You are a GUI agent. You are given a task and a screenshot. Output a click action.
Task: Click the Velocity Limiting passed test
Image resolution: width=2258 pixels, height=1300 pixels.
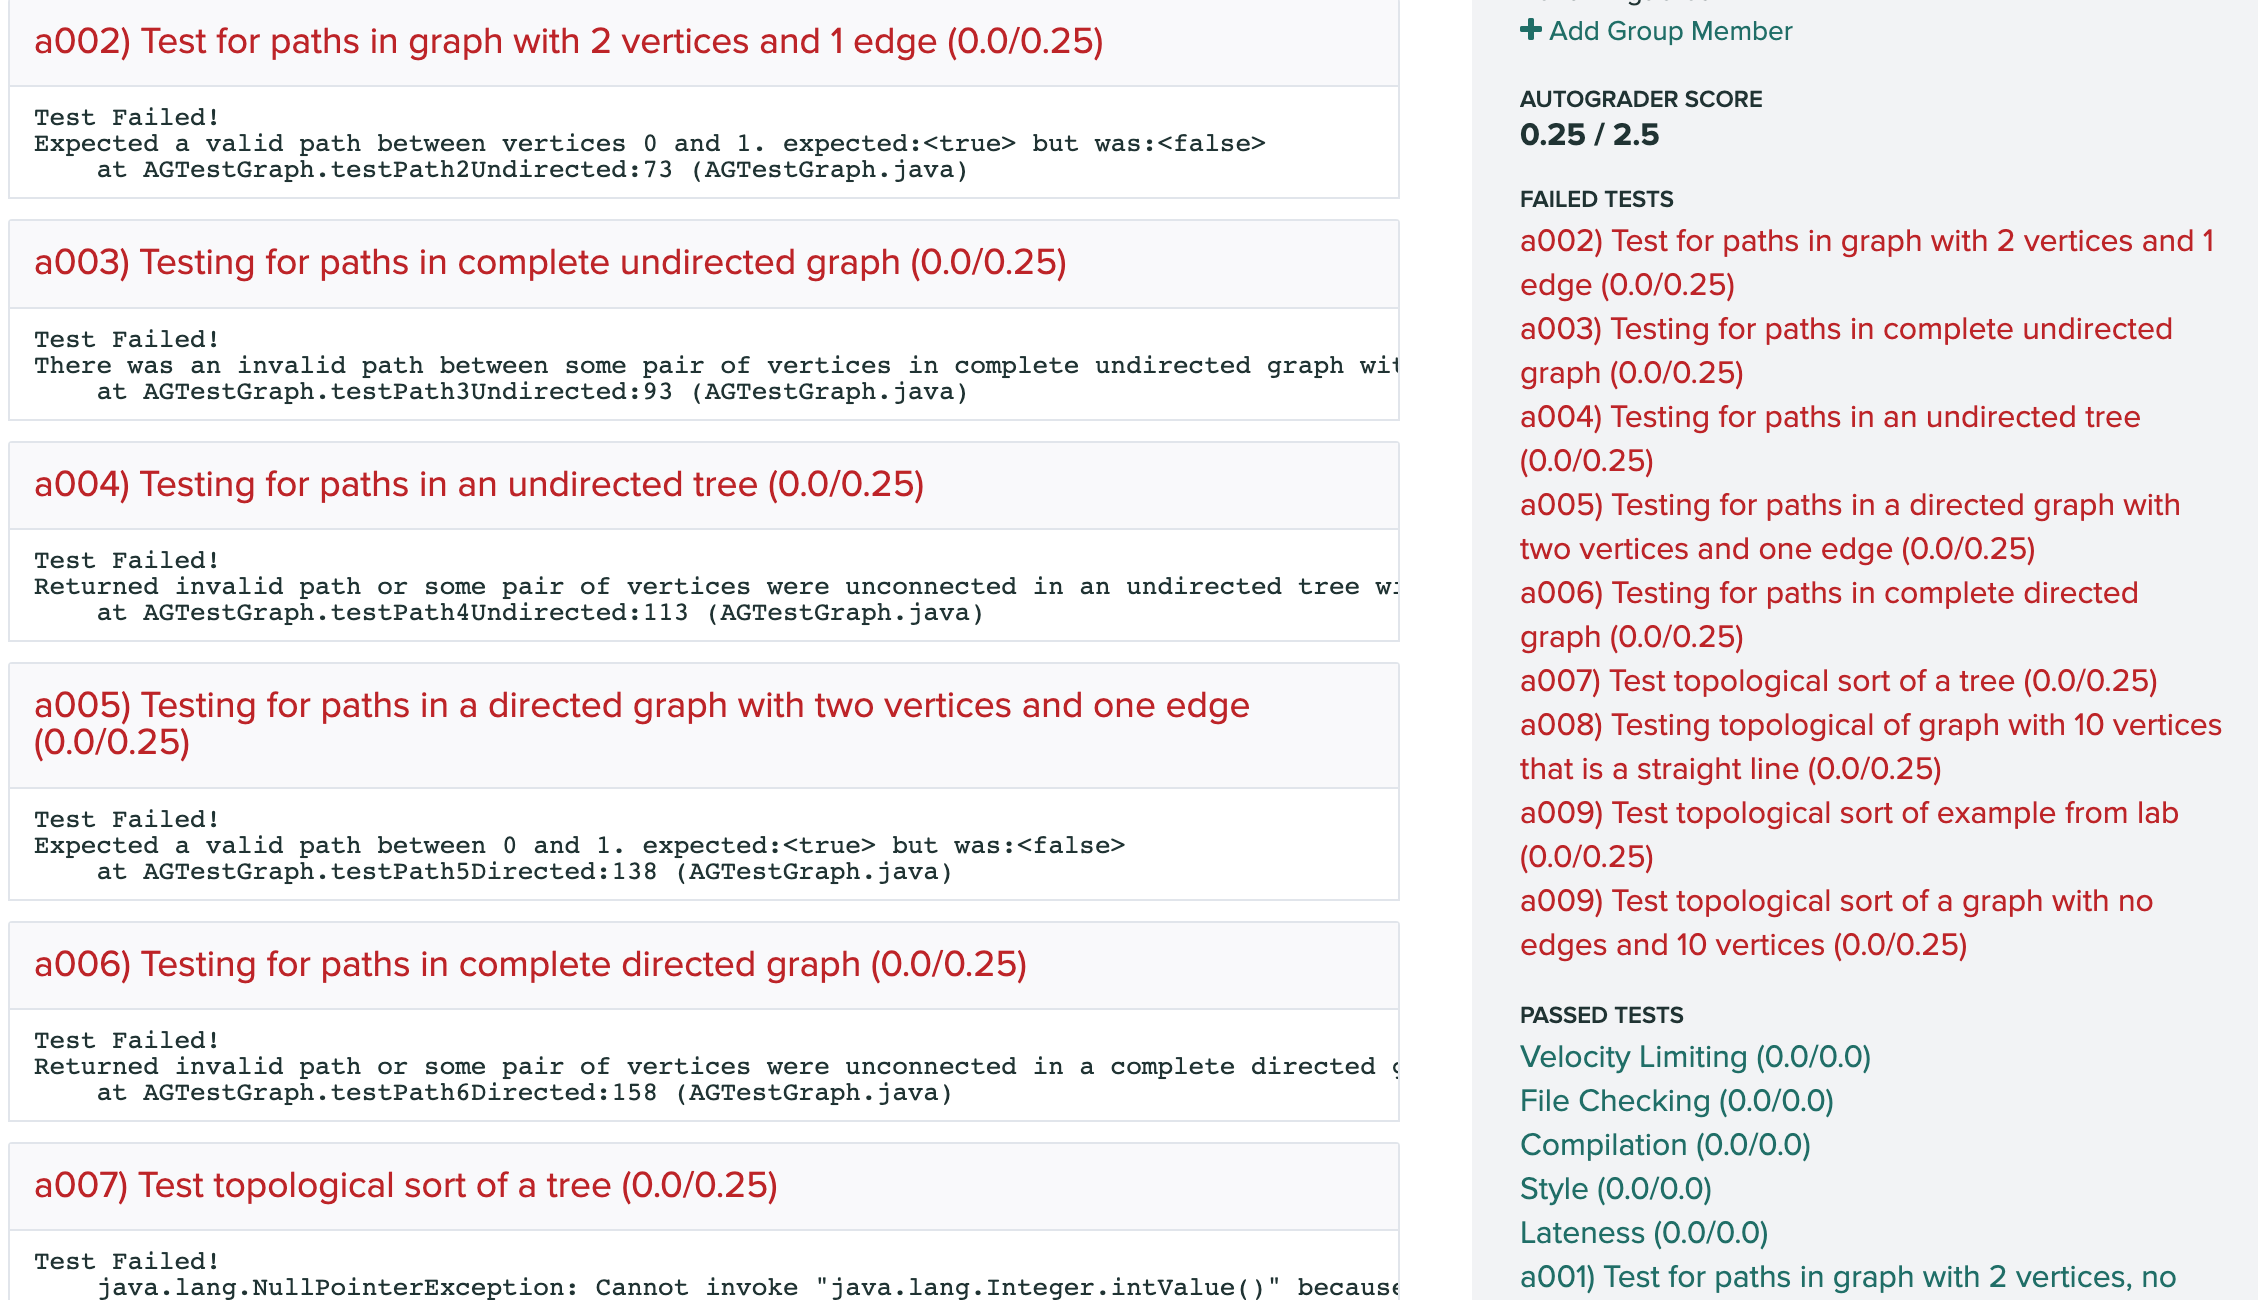(x=1695, y=1057)
